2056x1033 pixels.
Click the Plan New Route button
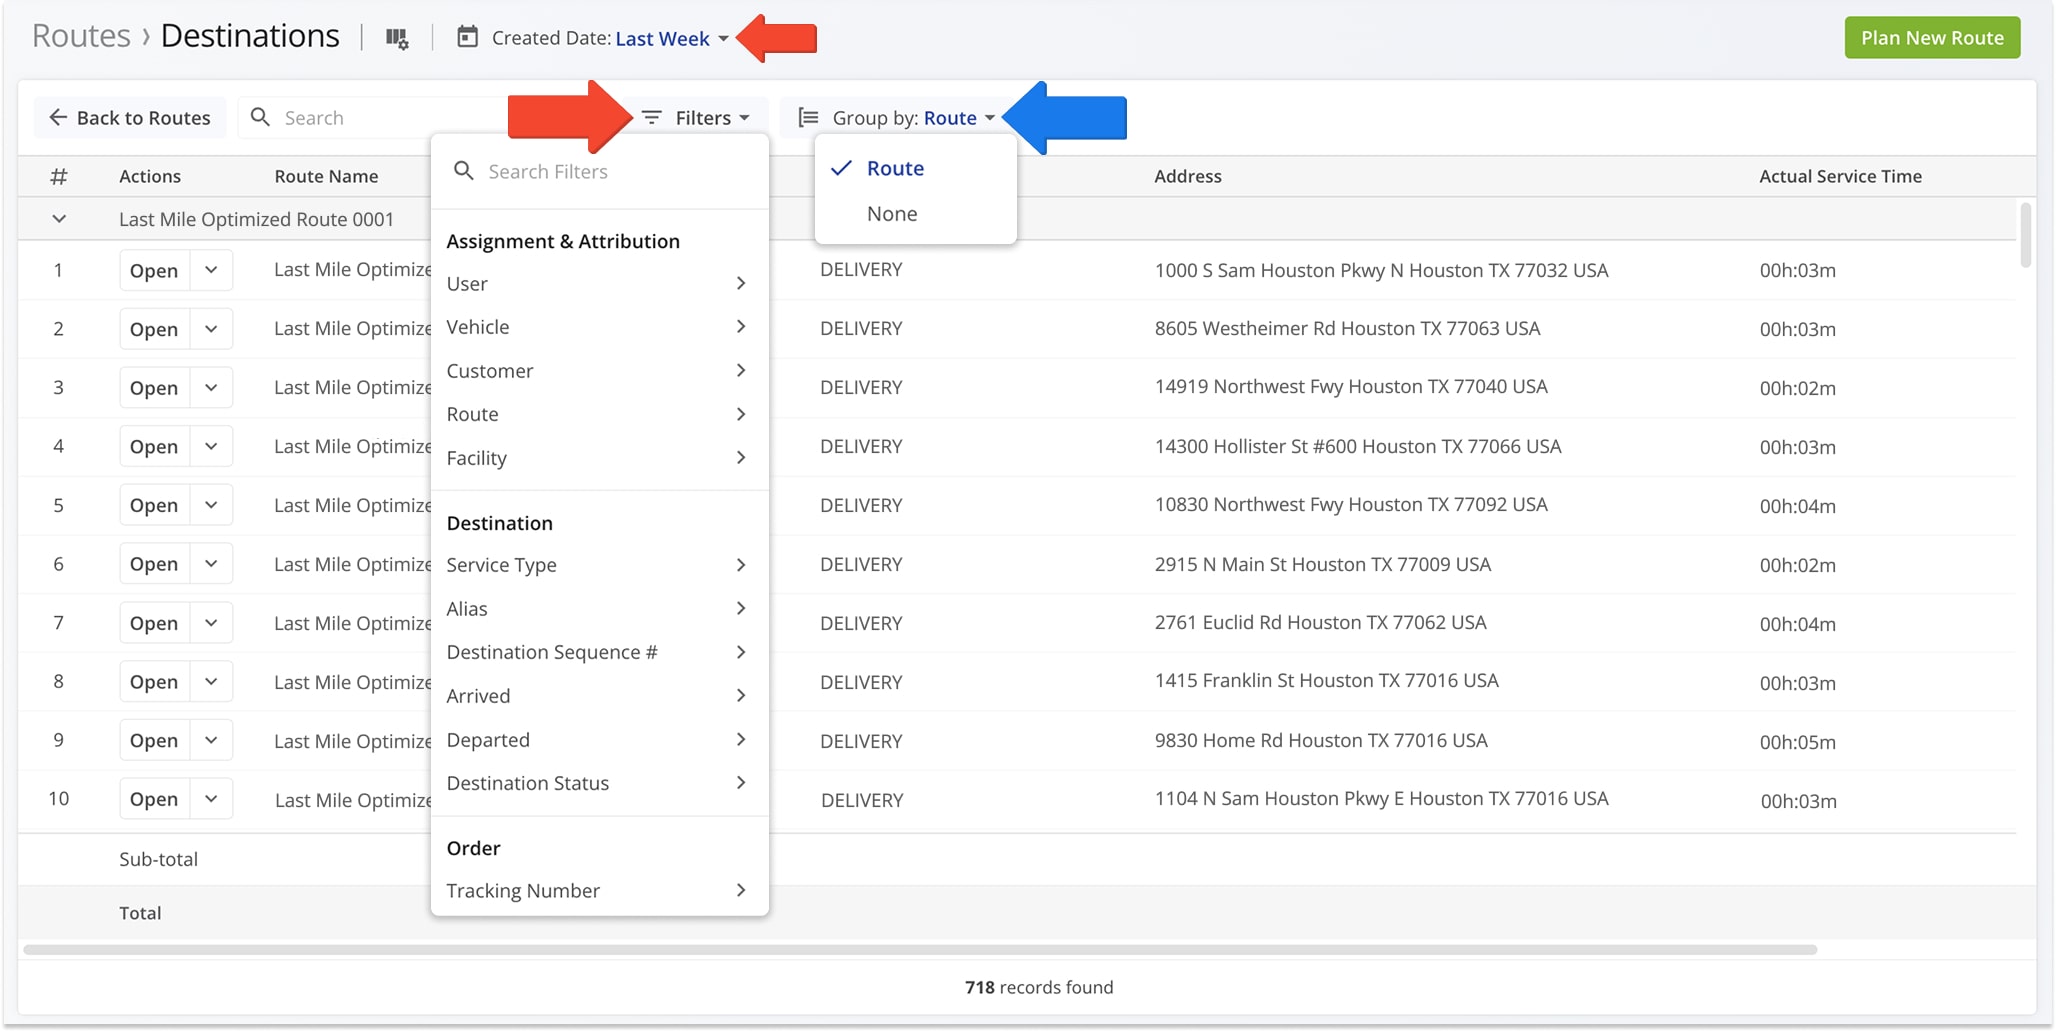pos(1931,37)
